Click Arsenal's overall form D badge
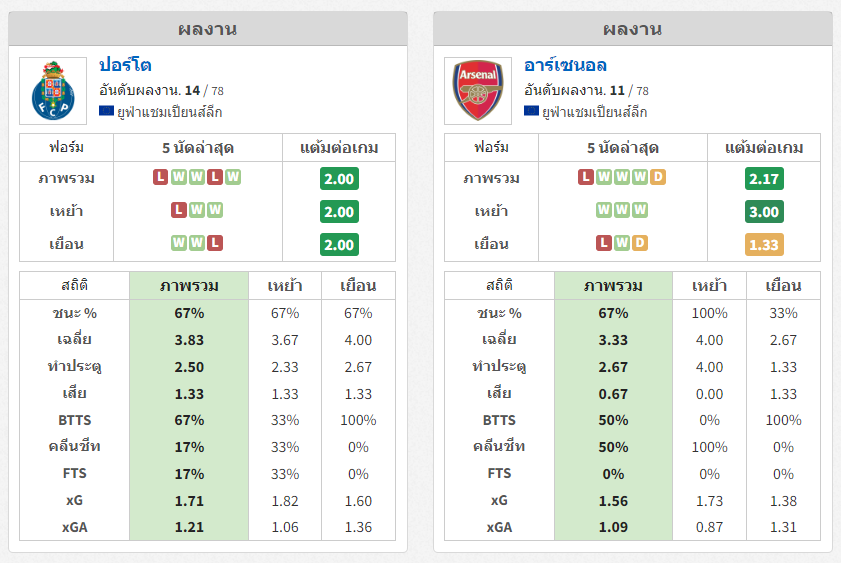 pos(658,177)
